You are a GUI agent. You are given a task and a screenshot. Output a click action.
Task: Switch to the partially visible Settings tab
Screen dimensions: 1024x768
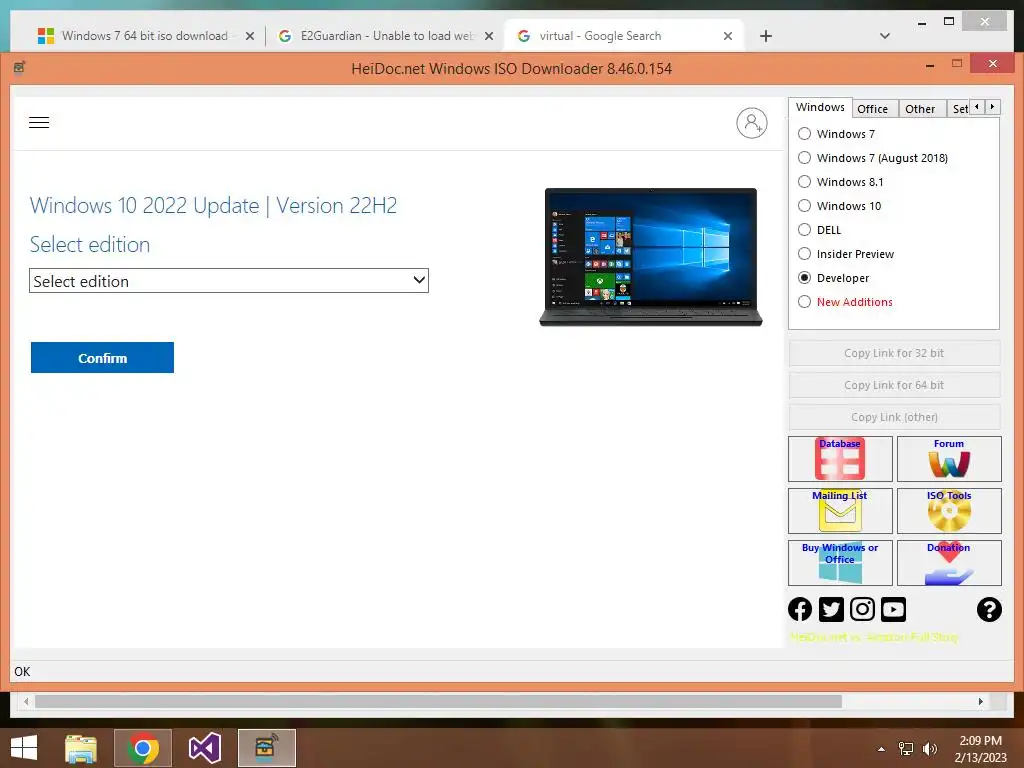click(959, 108)
